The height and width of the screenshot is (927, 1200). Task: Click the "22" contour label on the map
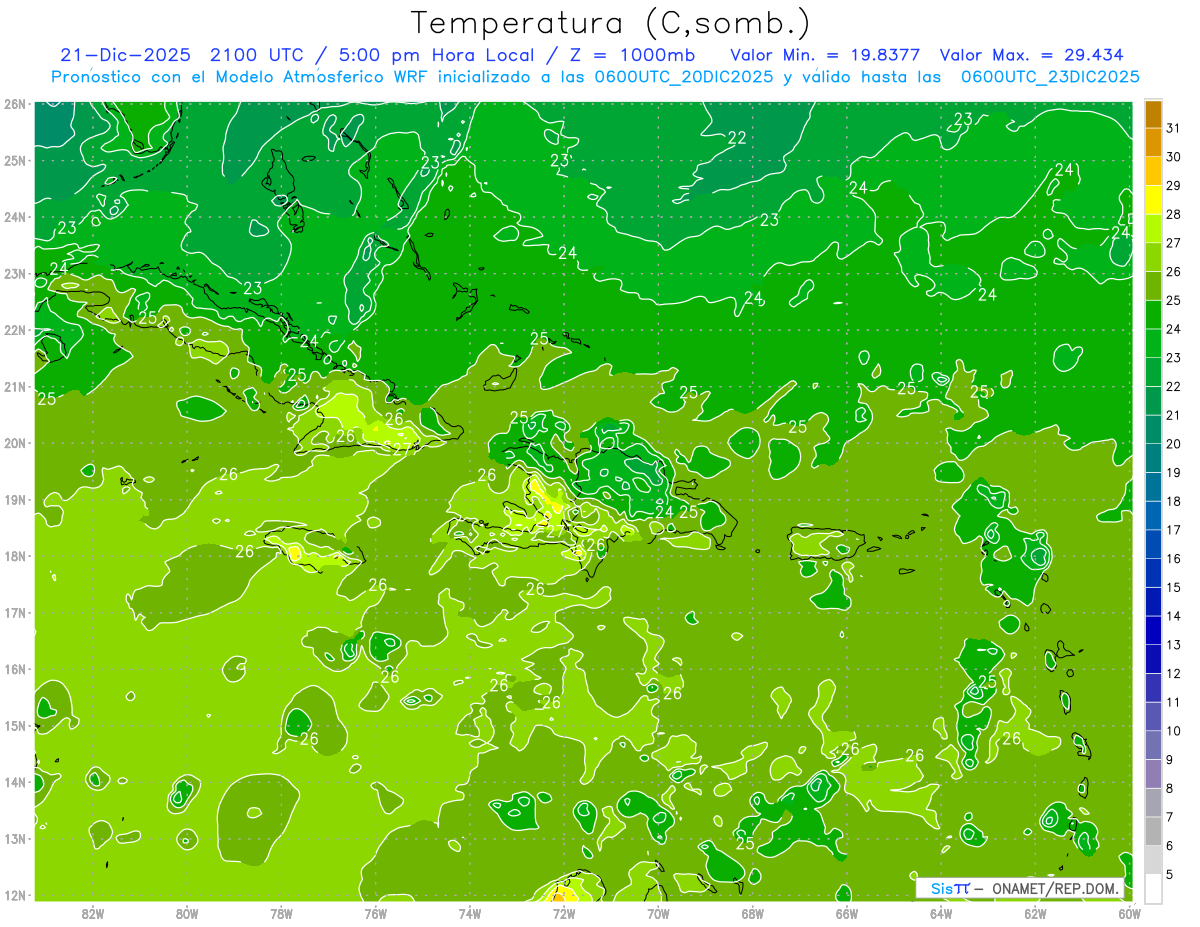coord(737,138)
